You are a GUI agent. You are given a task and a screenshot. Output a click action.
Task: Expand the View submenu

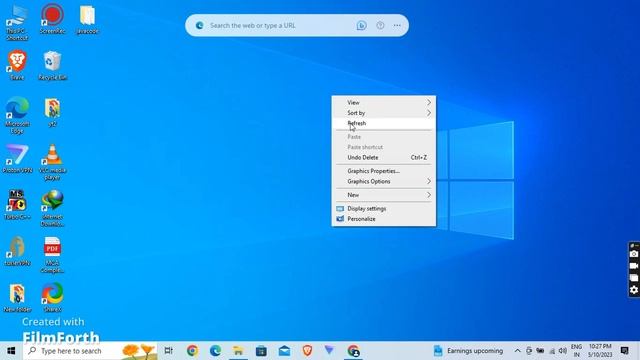coord(384,102)
